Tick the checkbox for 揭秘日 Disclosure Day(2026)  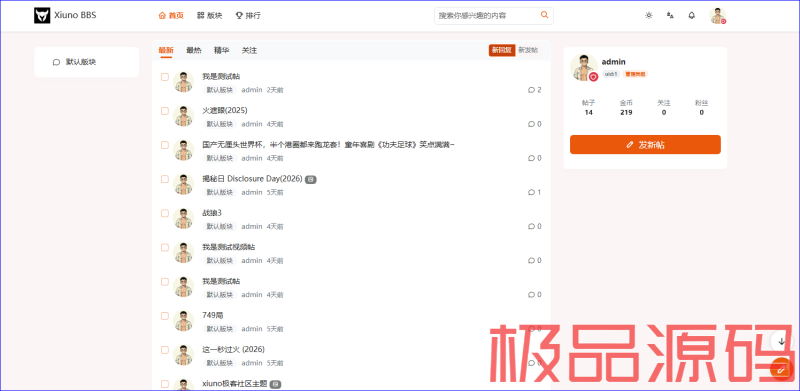click(x=165, y=179)
